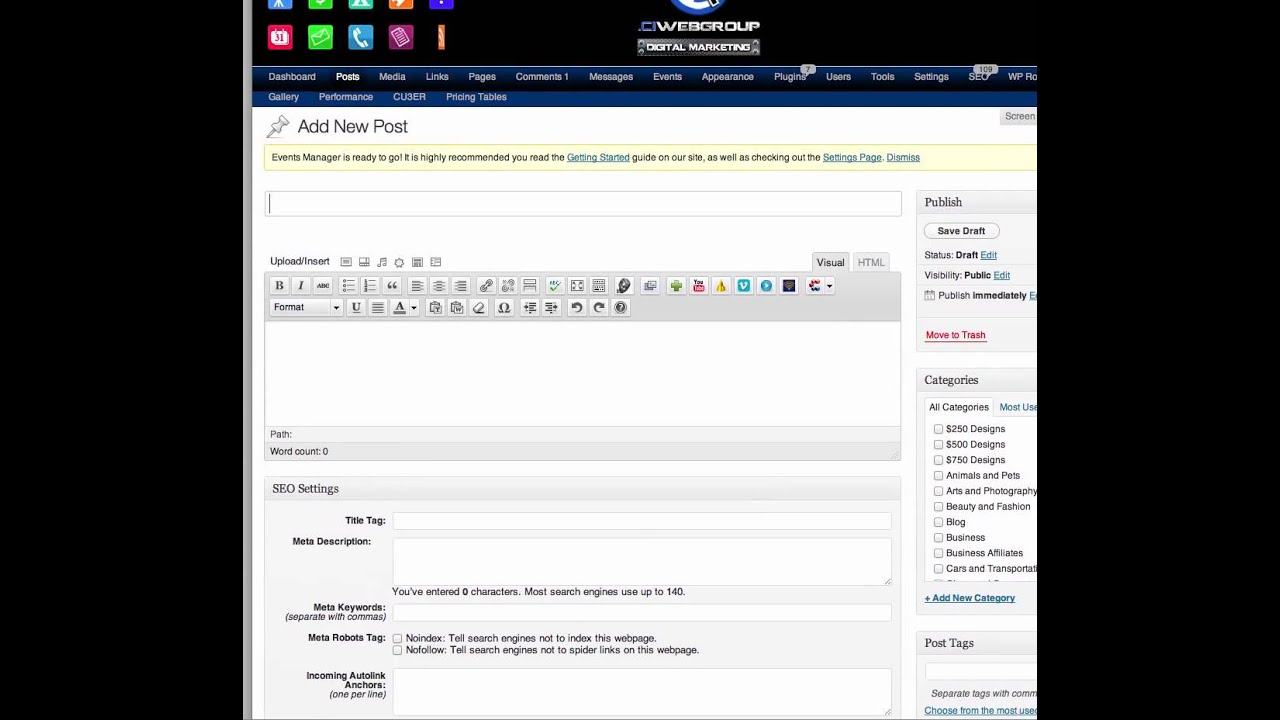Tick the Blog category checkbox
Viewport: 1280px width, 720px height.
point(938,522)
